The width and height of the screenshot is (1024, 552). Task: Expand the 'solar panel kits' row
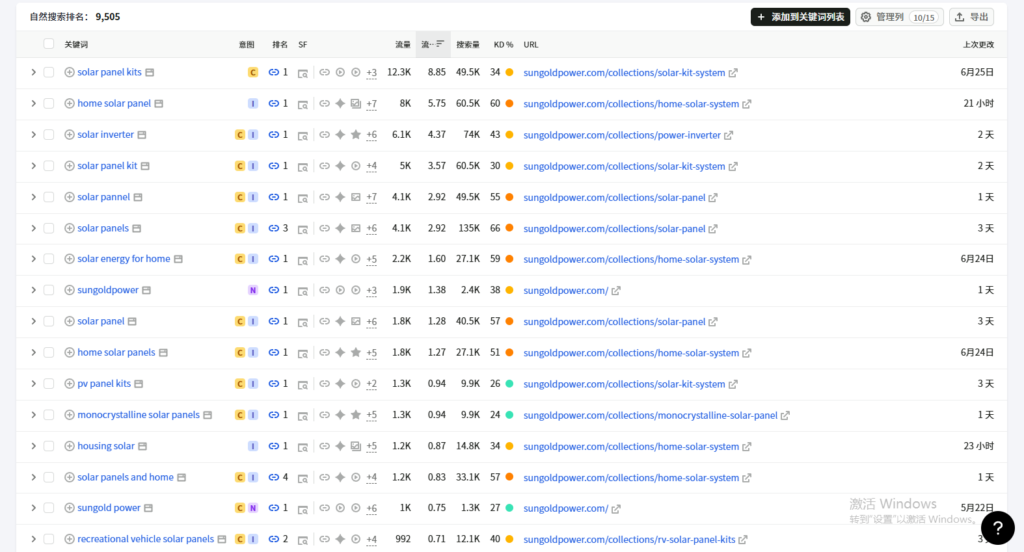(x=33, y=73)
